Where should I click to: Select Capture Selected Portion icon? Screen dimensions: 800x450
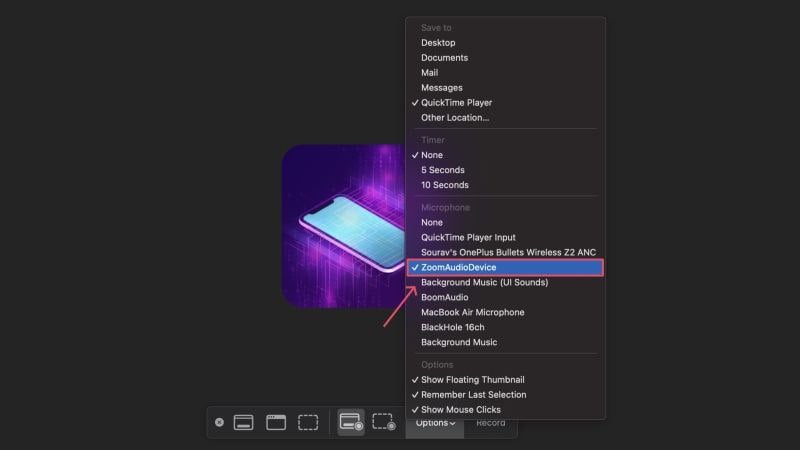click(308, 422)
